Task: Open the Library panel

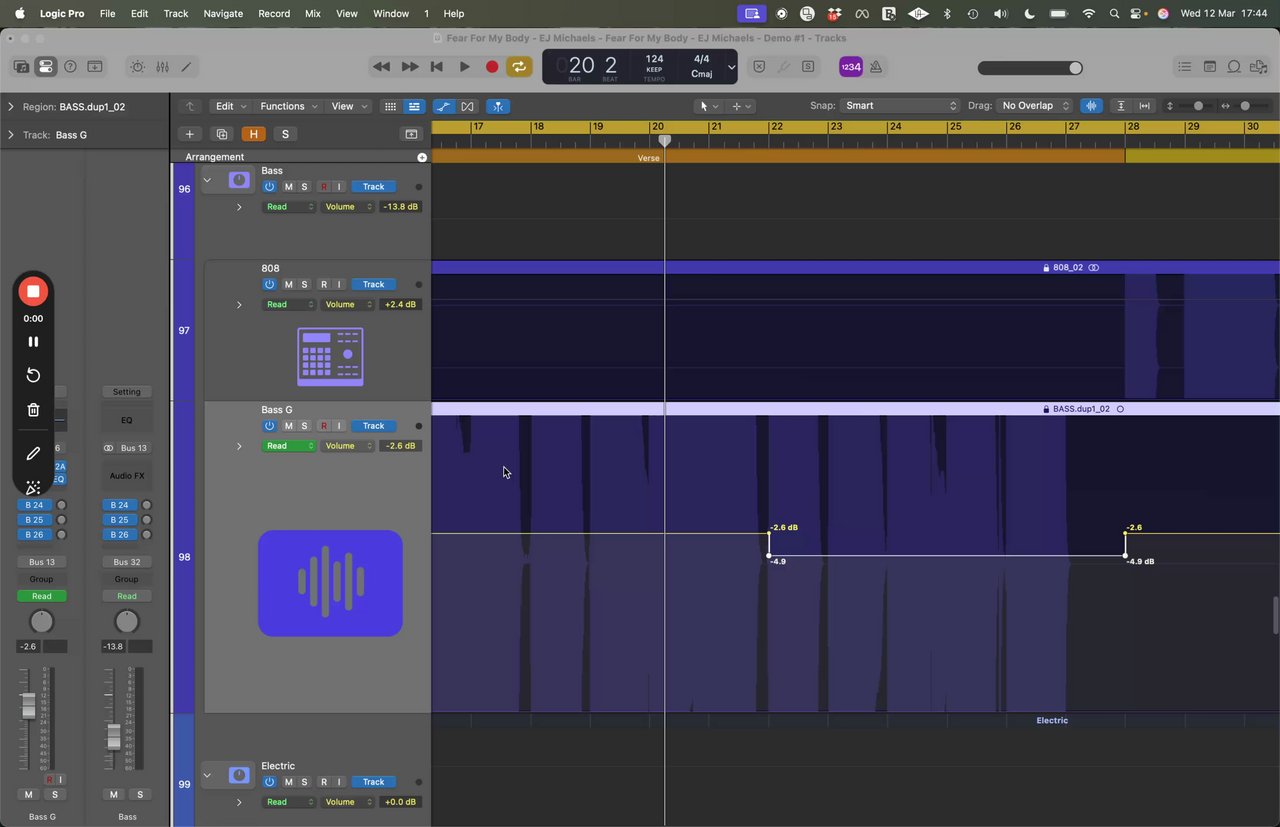Action: click(x=21, y=67)
